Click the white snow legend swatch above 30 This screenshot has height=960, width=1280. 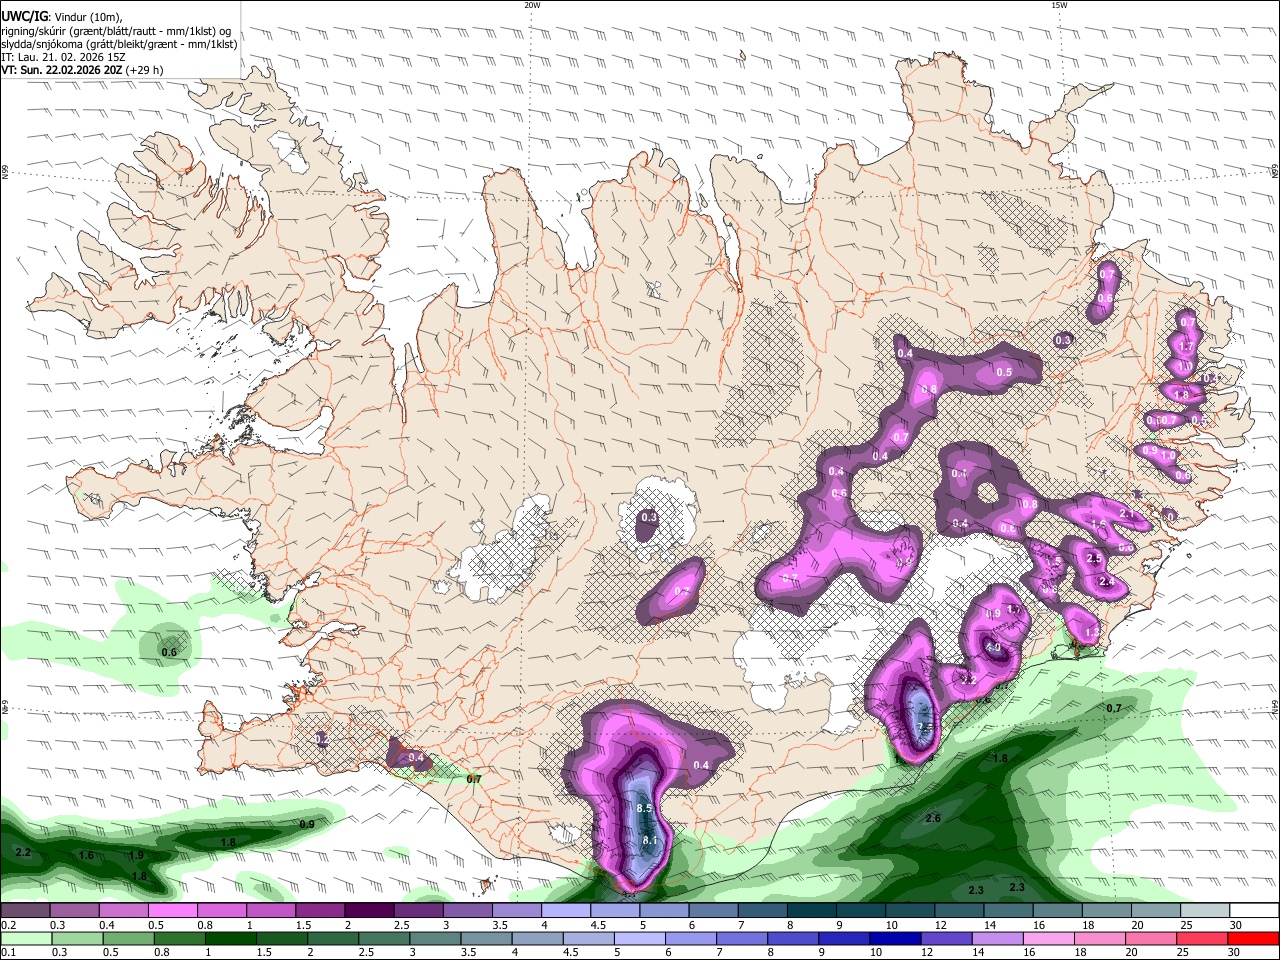1254,910
